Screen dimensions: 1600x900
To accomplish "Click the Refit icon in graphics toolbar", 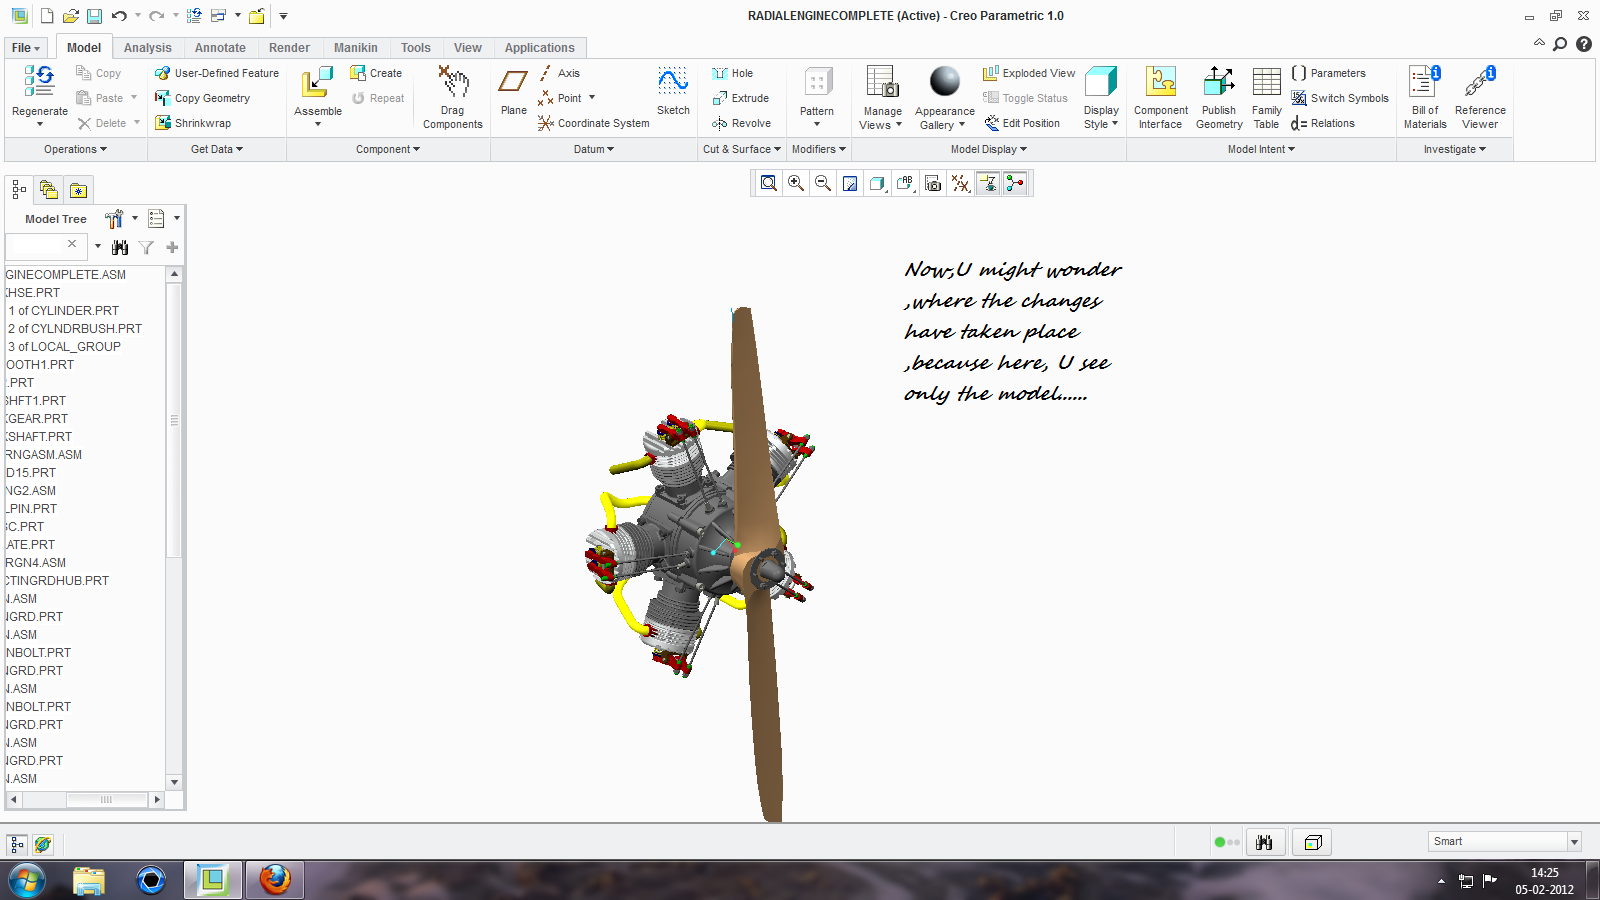I will point(768,183).
